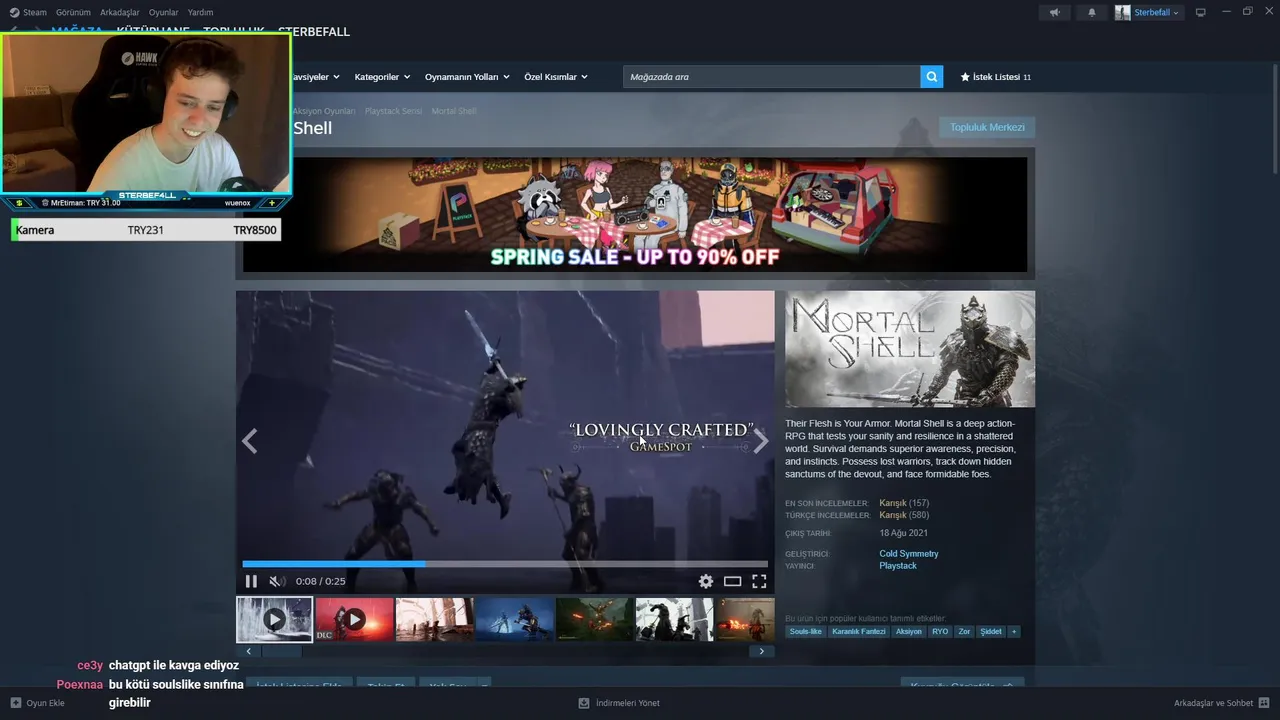Open İndirmeleri Yönet downloads manager
Viewport: 1280px width, 720px height.
[x=619, y=703]
